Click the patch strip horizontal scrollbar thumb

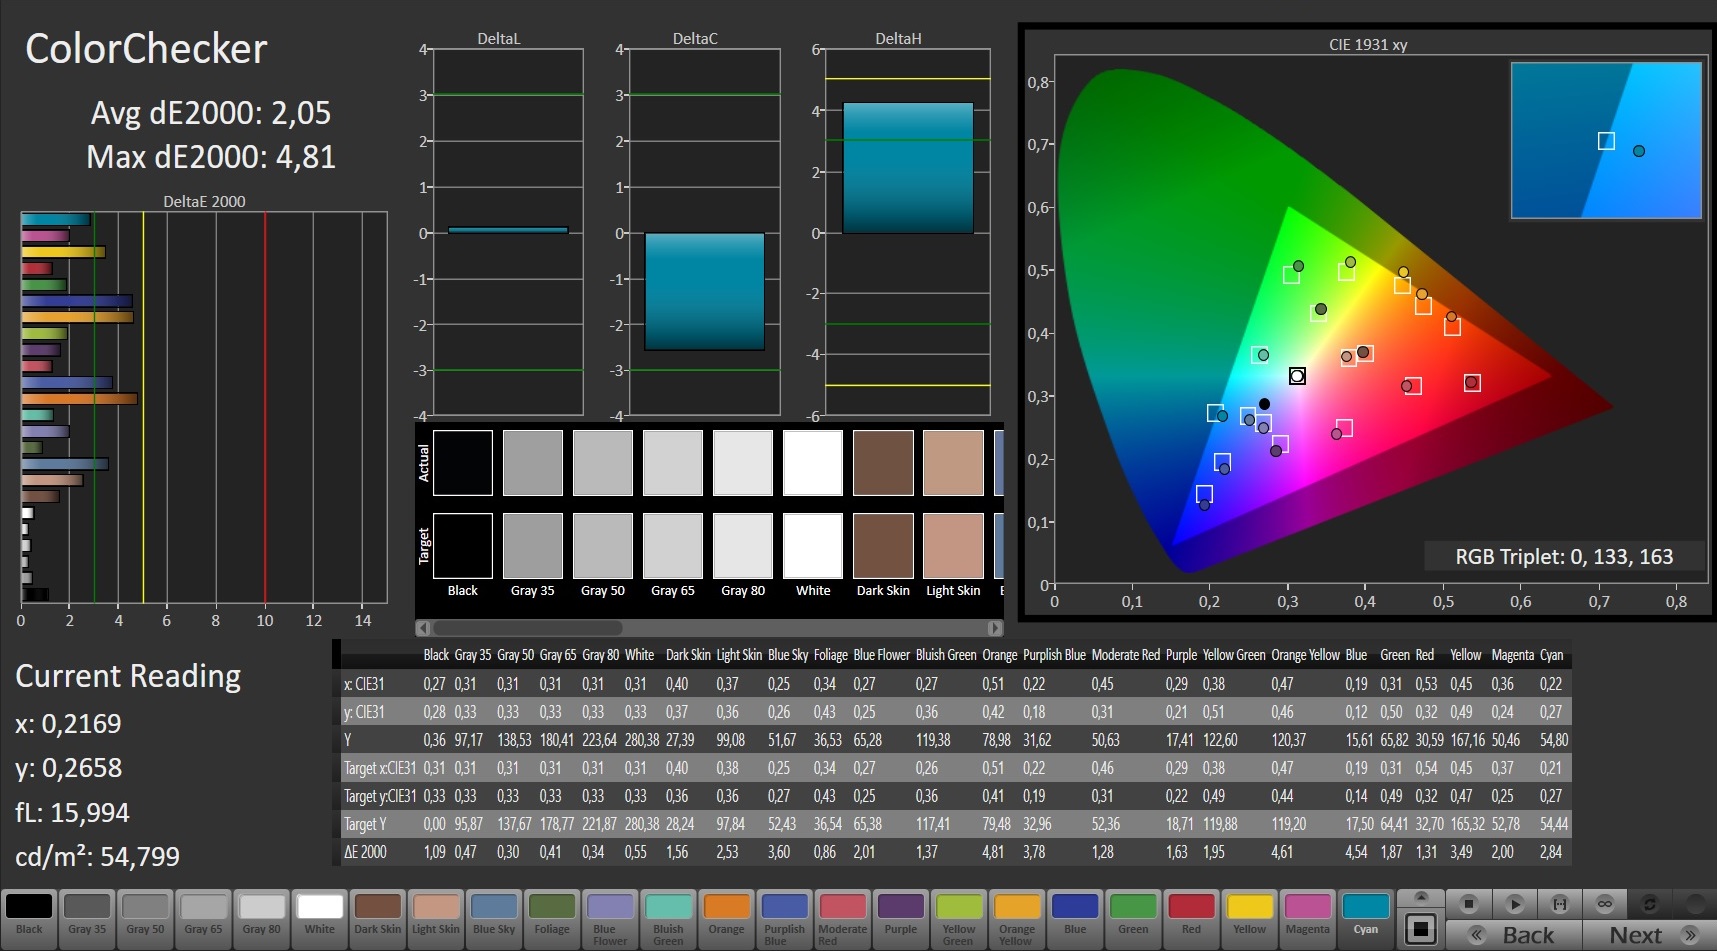[527, 628]
